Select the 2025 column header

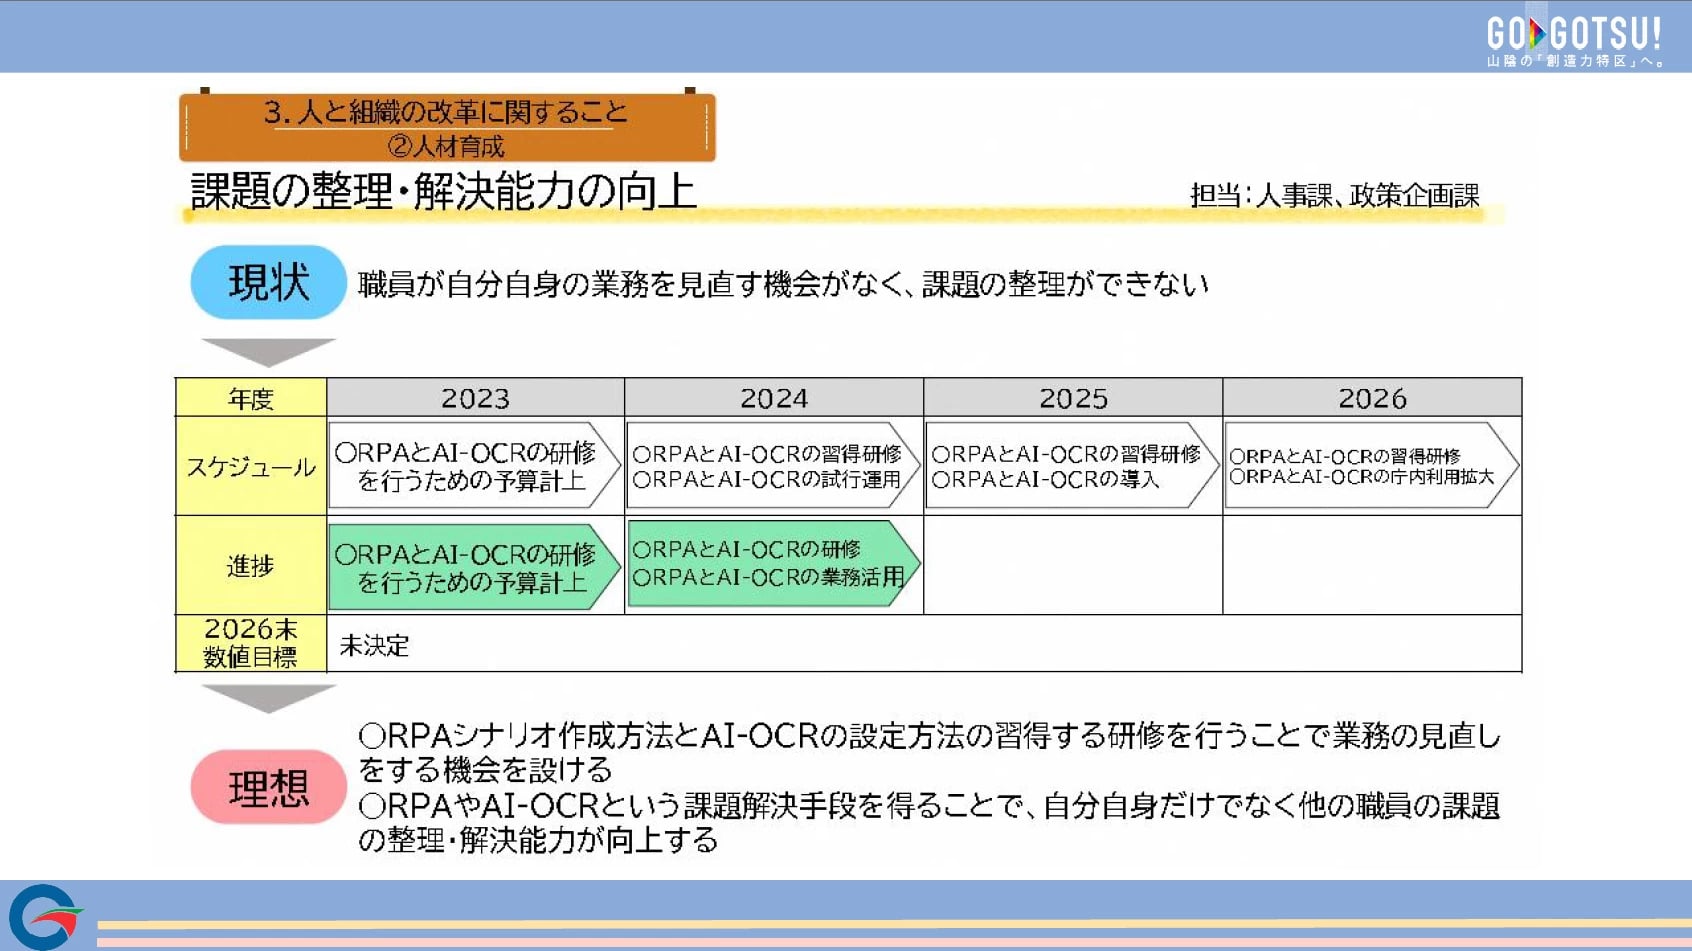(x=1073, y=398)
